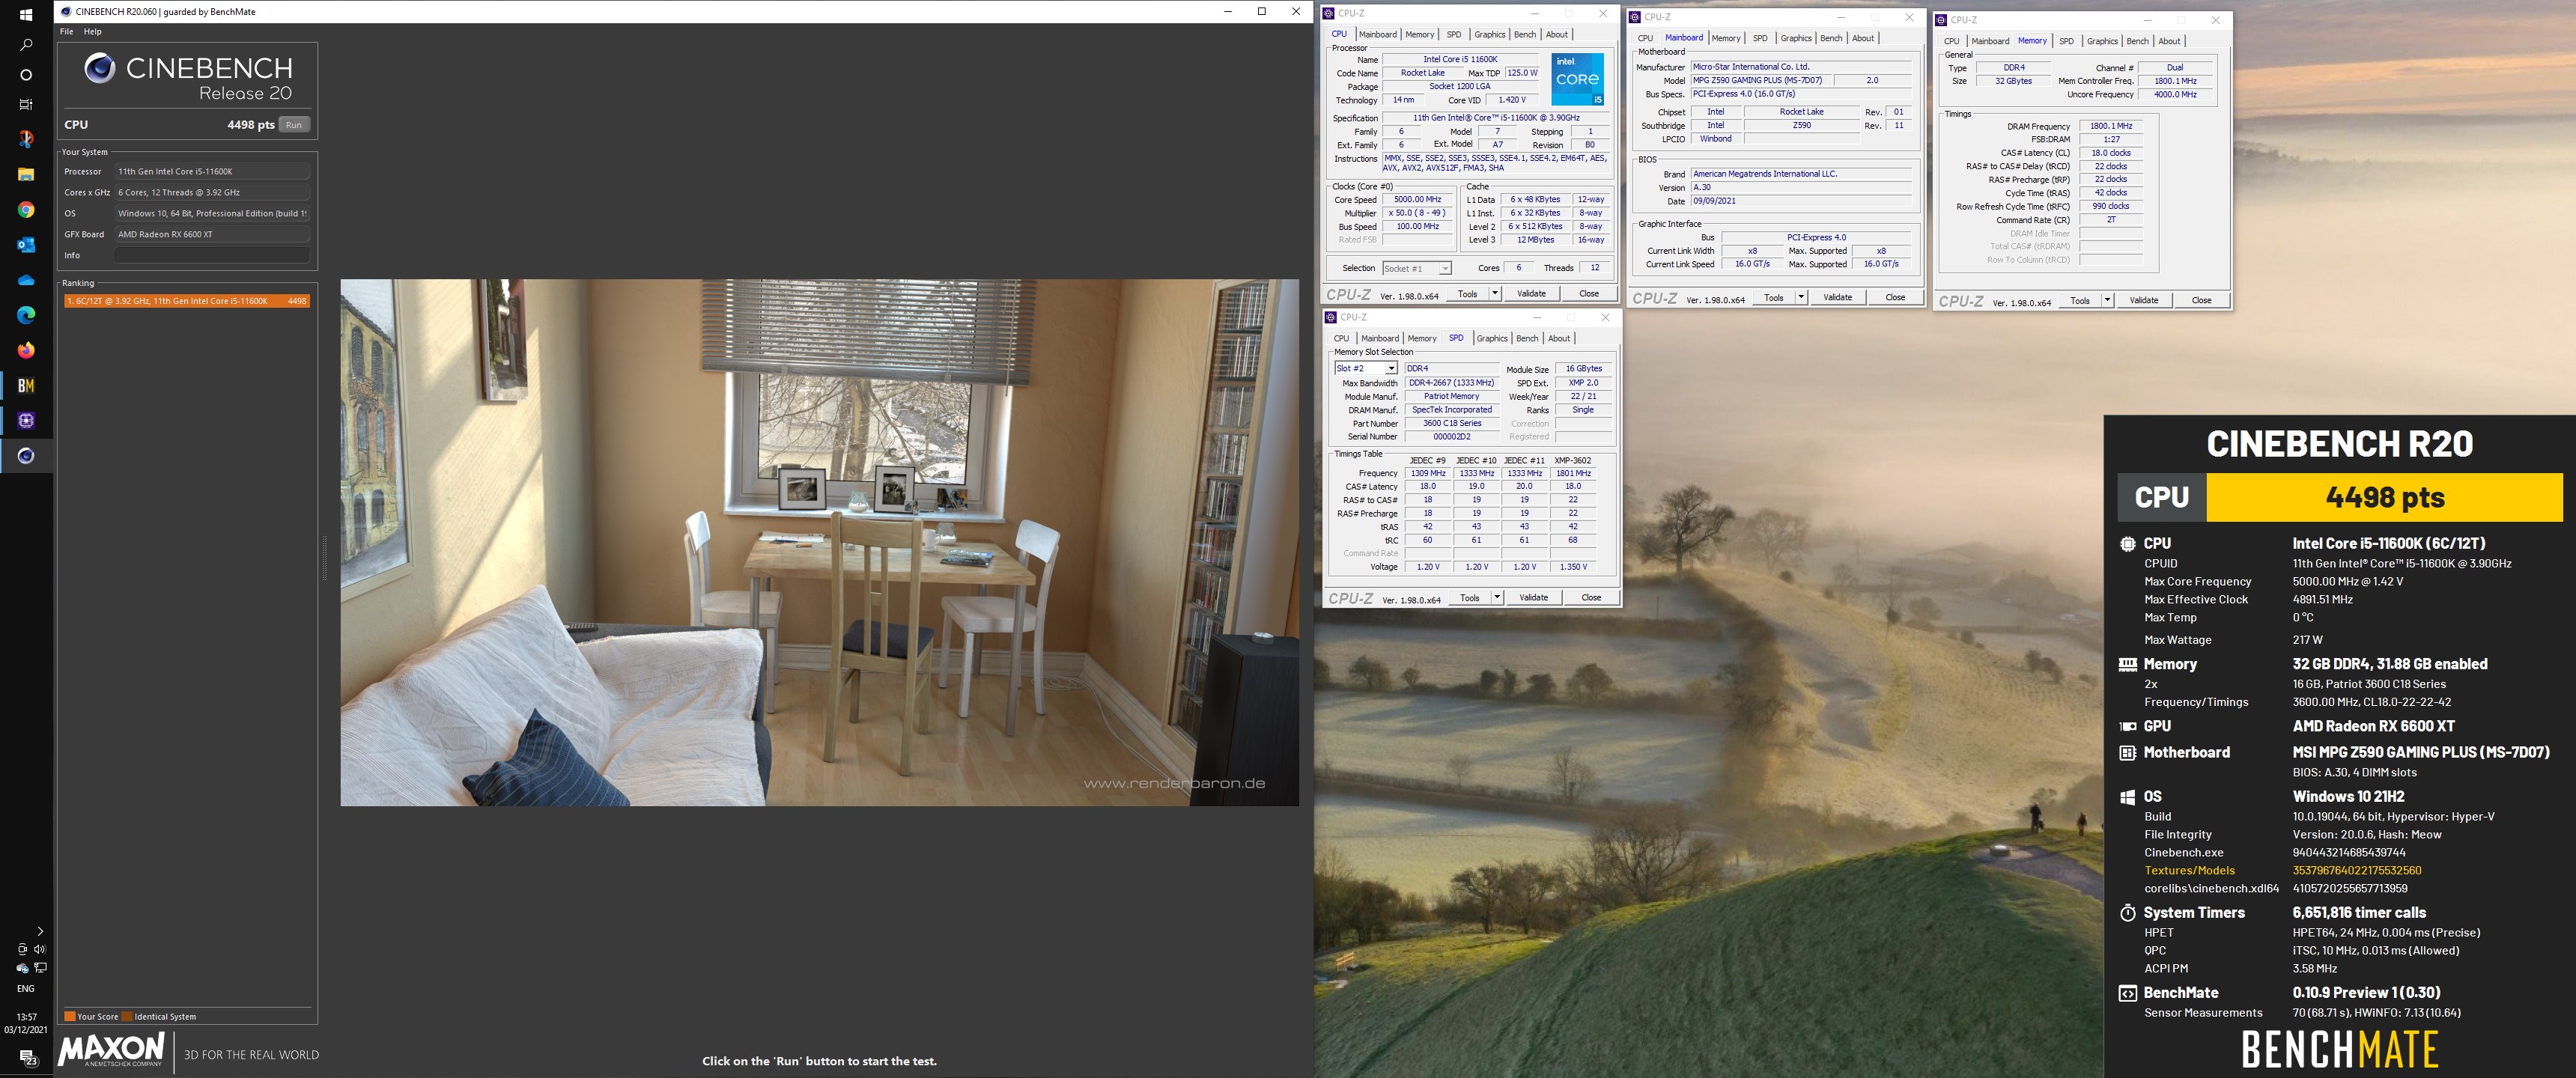Open Outlook from the taskbar
Screen dimensions: 2576x1078
(26, 245)
